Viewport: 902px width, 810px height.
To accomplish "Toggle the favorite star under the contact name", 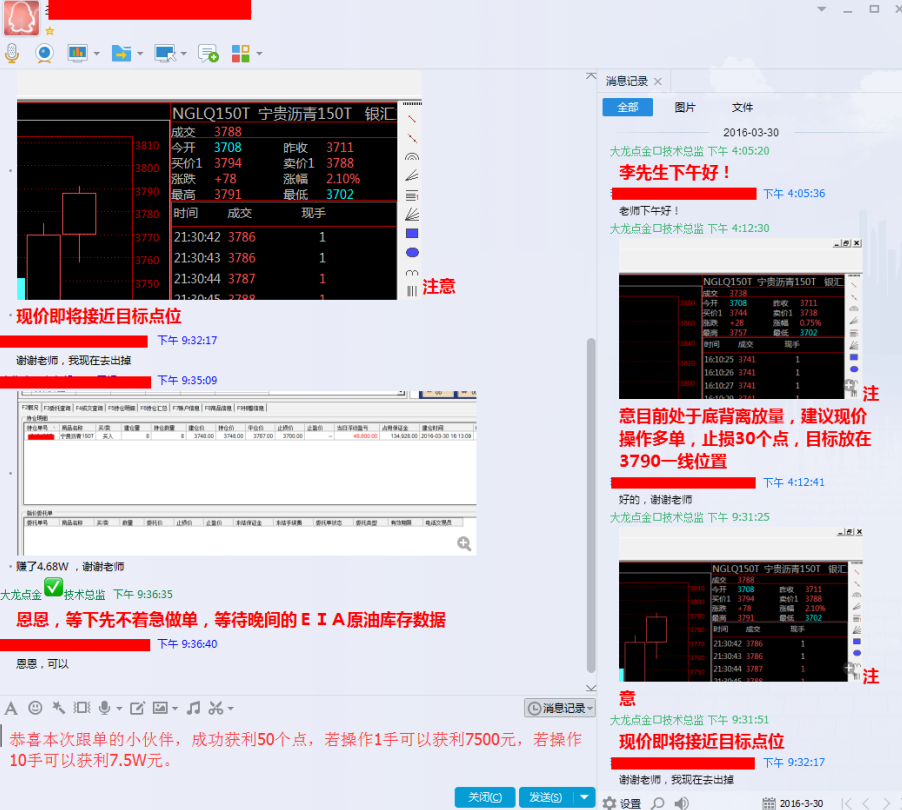I will pyautogui.click(x=49, y=31).
